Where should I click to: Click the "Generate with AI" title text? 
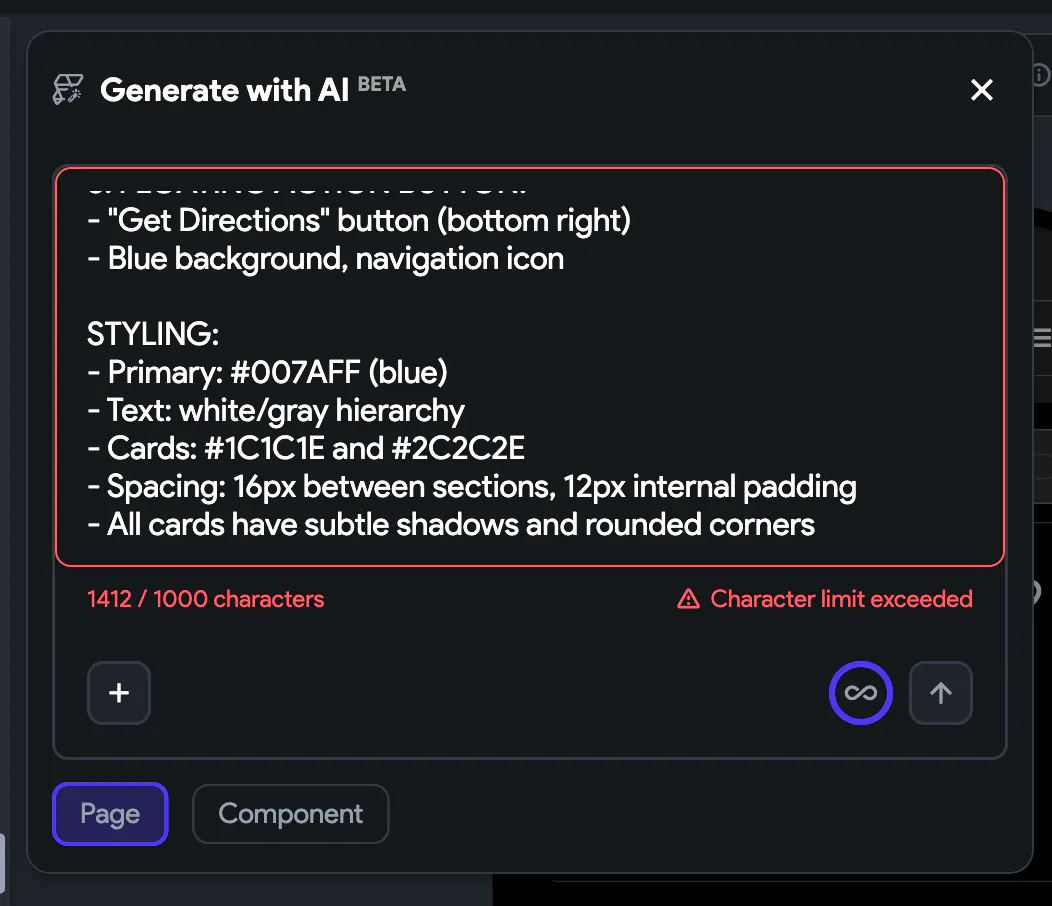[225, 90]
